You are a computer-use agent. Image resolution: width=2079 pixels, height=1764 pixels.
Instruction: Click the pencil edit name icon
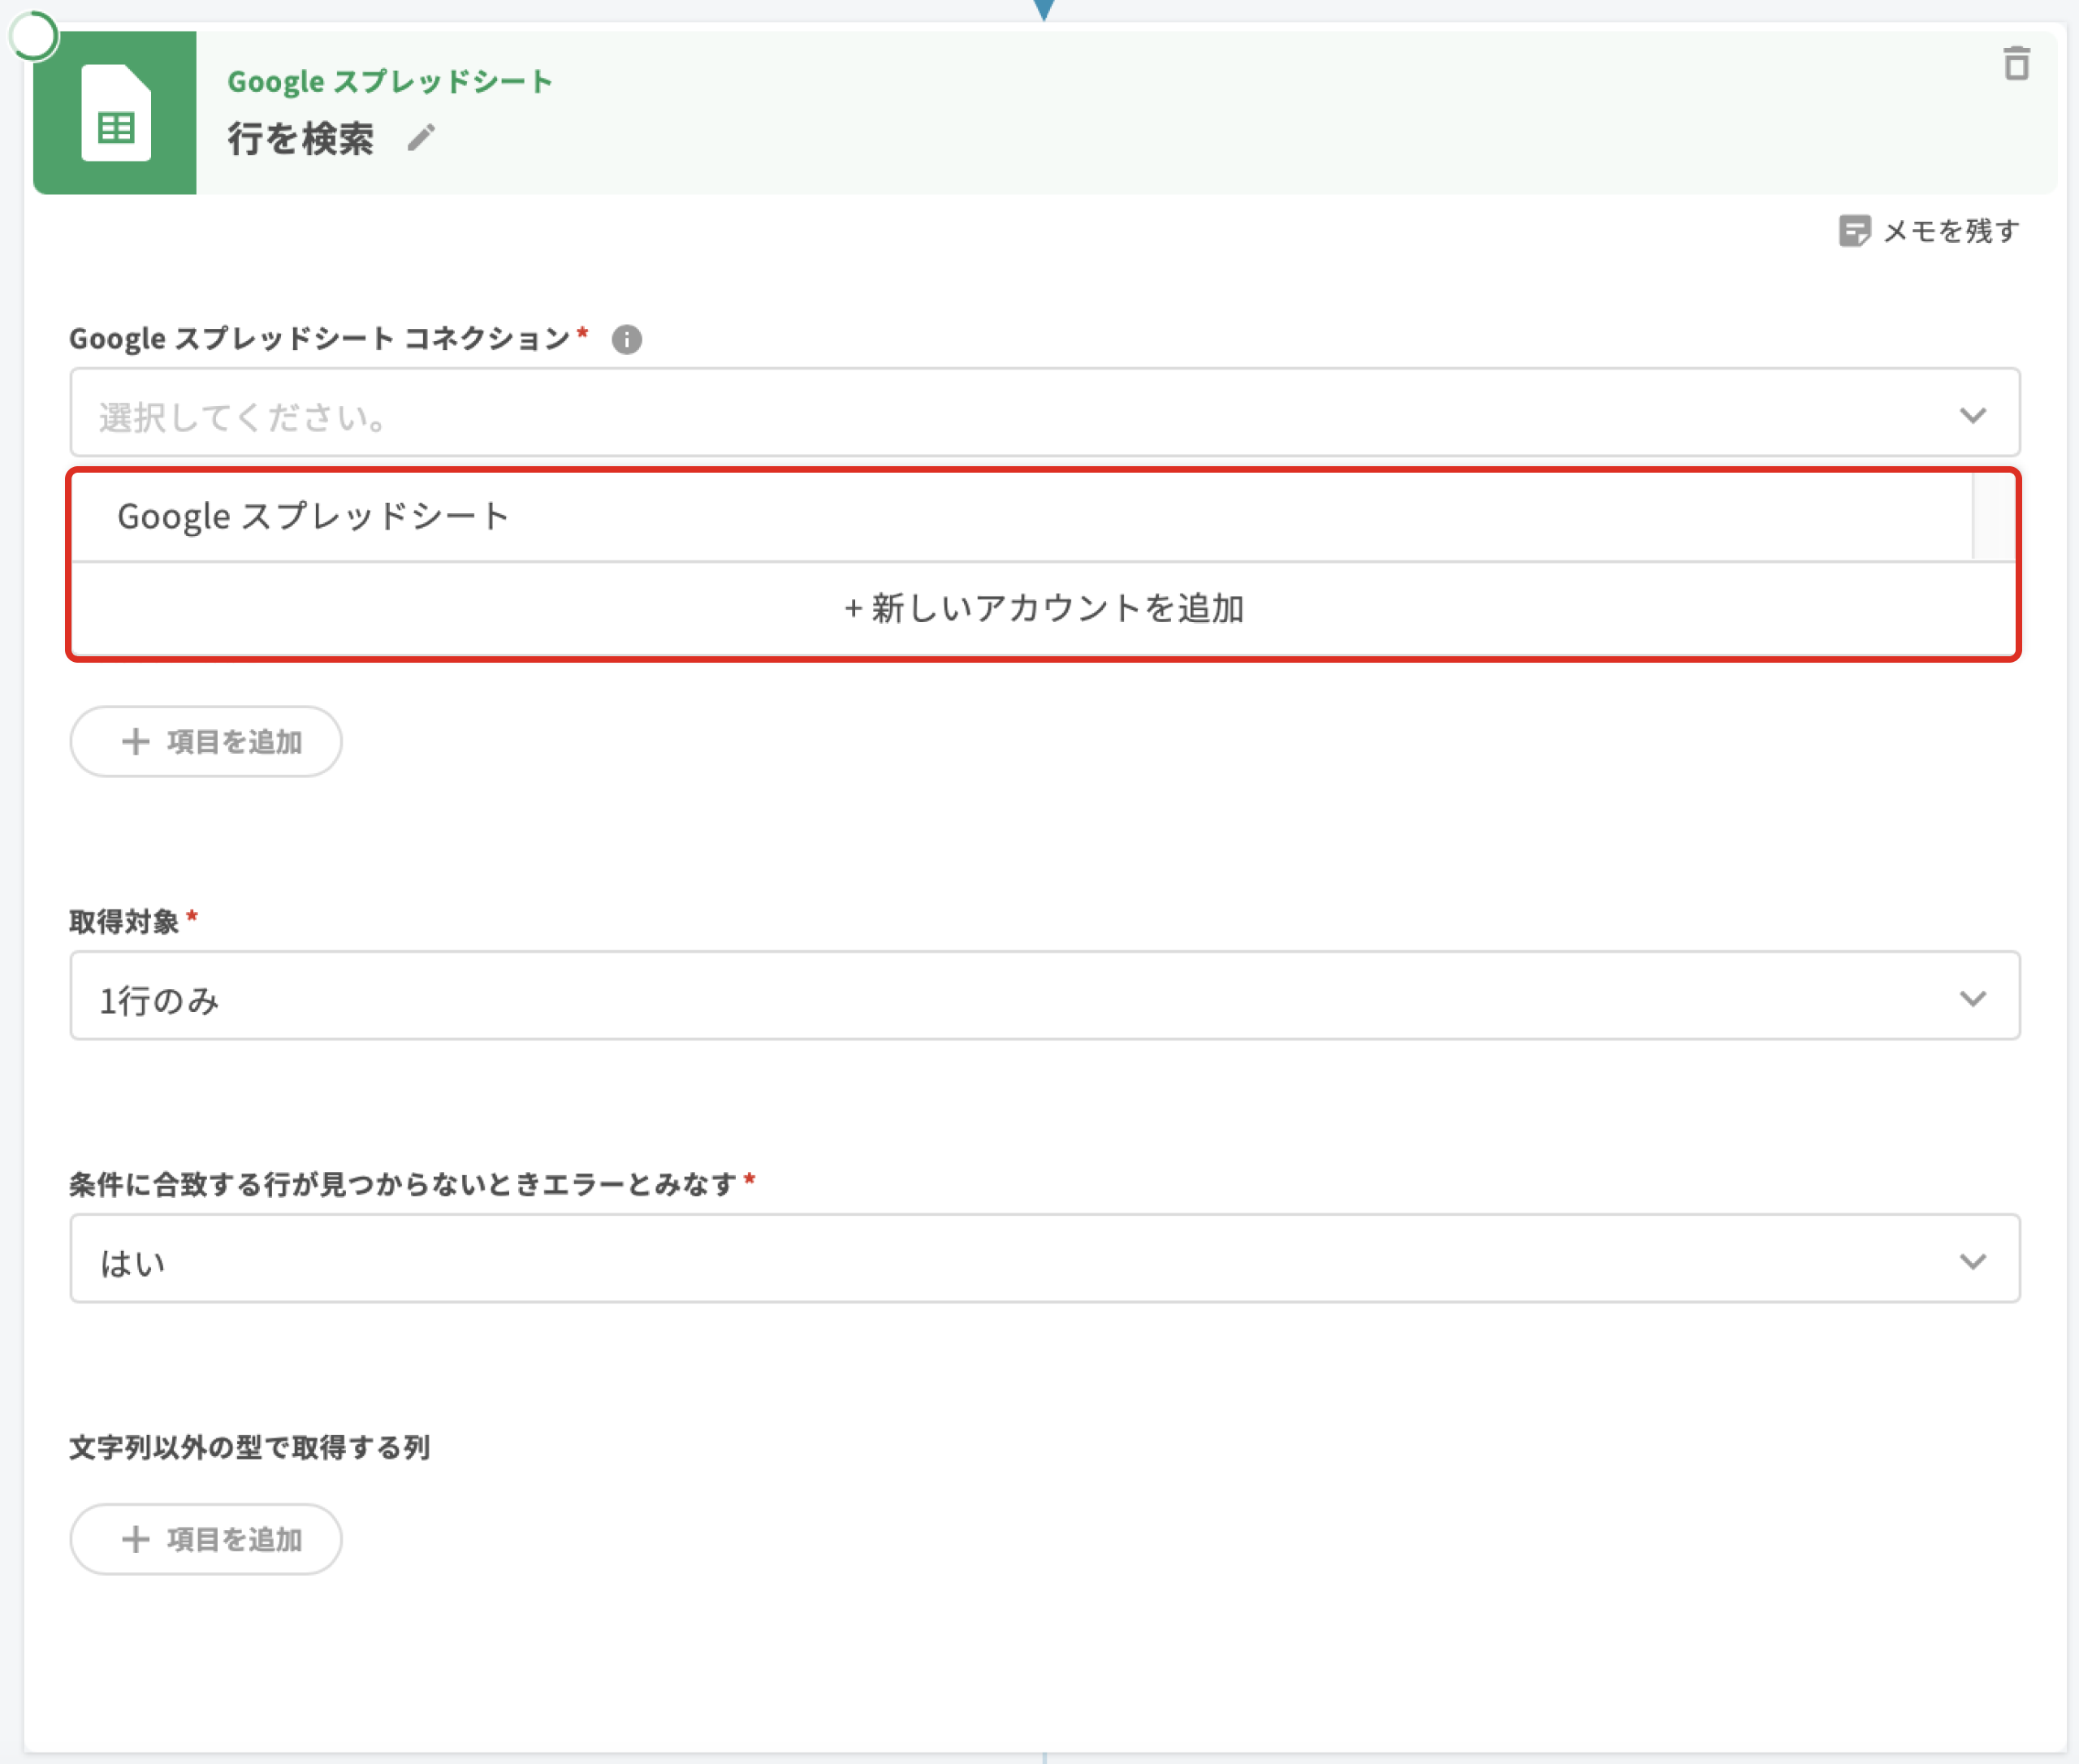tap(421, 138)
